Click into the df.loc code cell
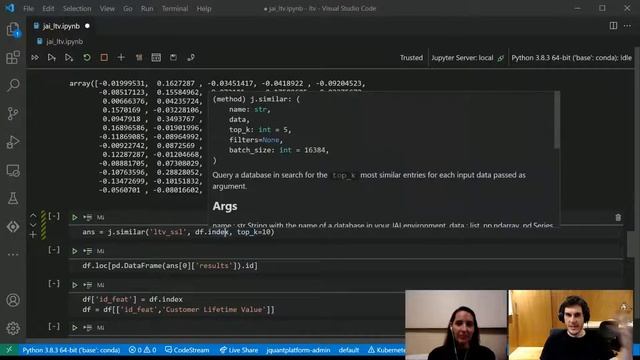The image size is (640, 360). (347, 266)
